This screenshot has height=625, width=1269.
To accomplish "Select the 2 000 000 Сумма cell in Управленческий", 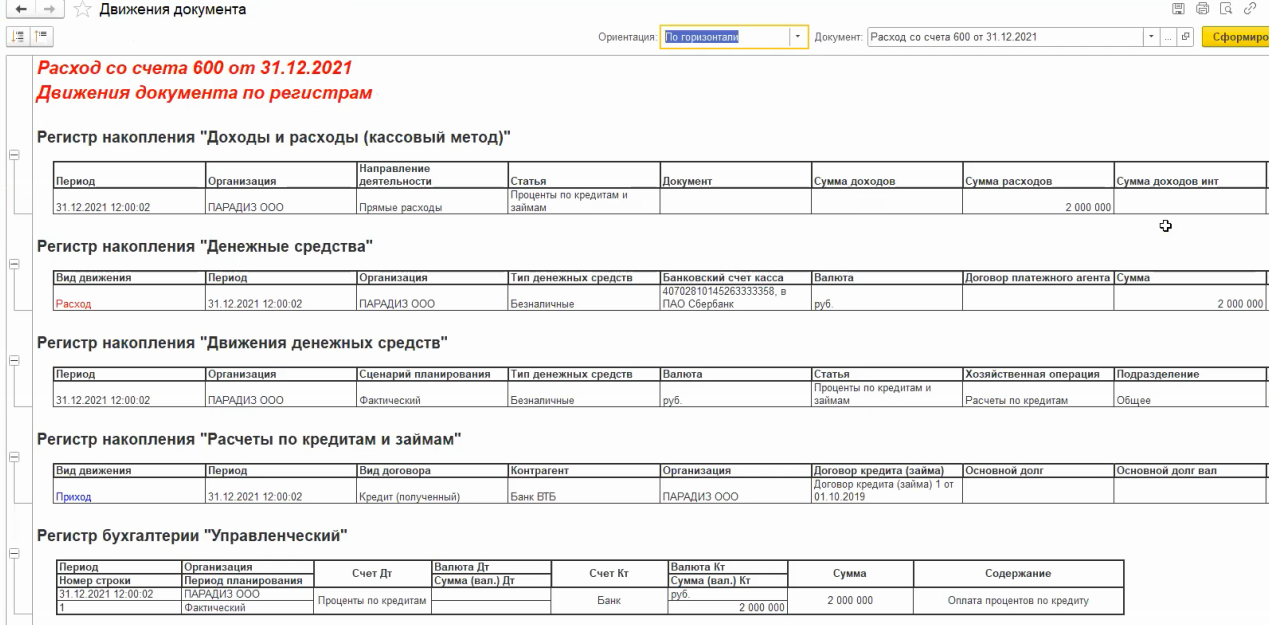I will point(850,601).
